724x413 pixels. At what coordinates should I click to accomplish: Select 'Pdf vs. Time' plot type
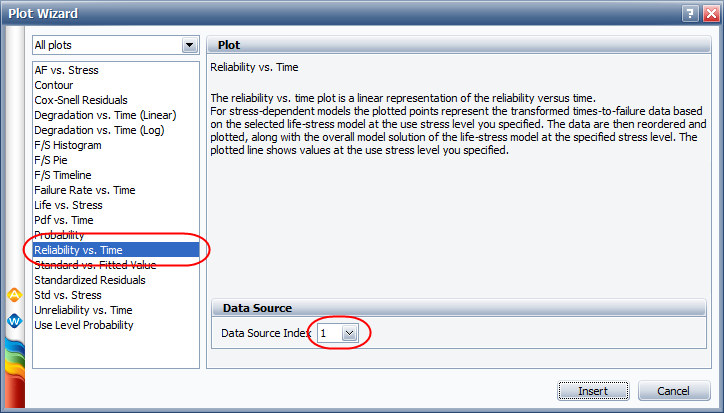click(64, 220)
